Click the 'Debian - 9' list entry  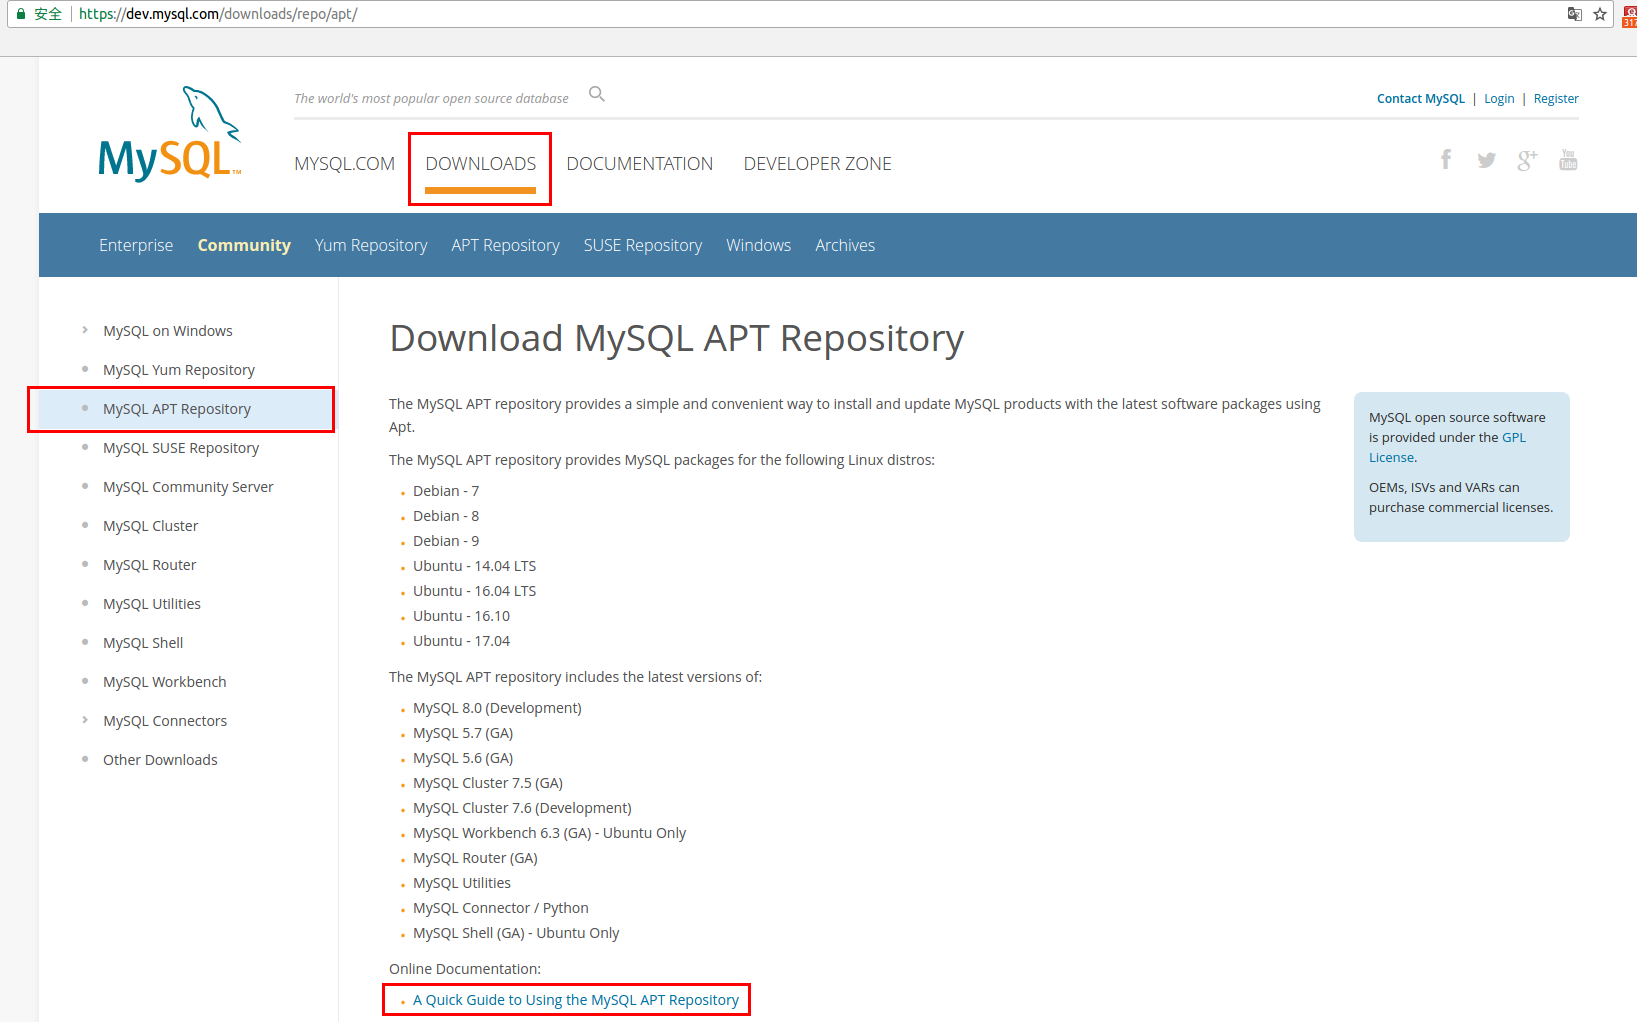[x=446, y=541]
